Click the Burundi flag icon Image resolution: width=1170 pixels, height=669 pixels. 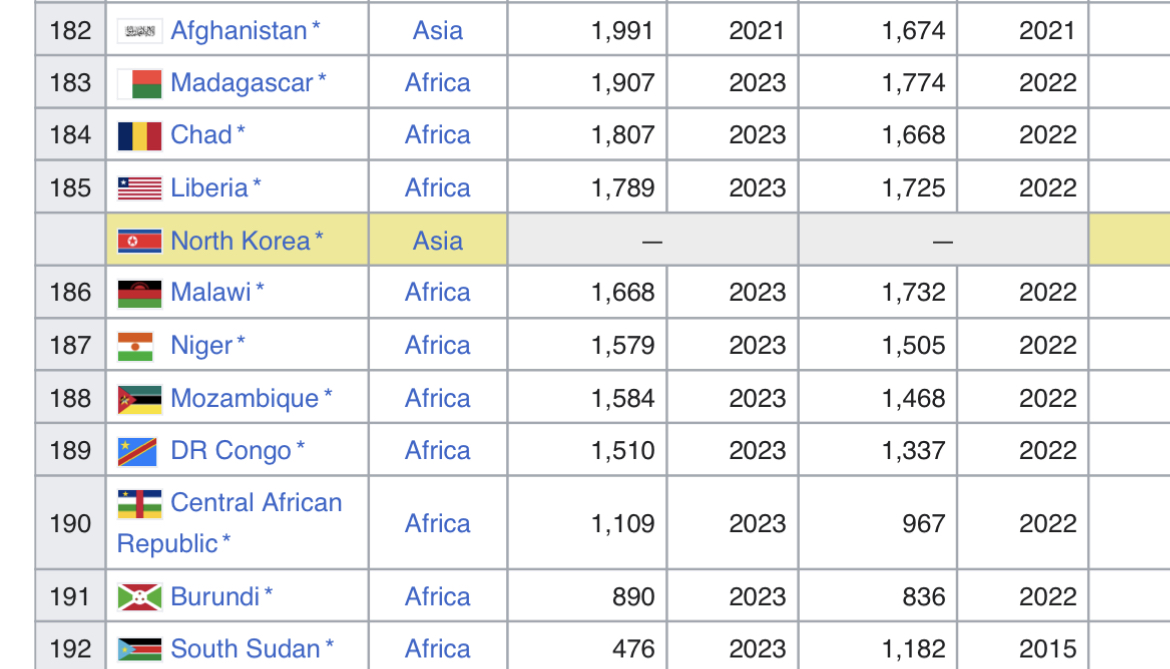tap(140, 597)
